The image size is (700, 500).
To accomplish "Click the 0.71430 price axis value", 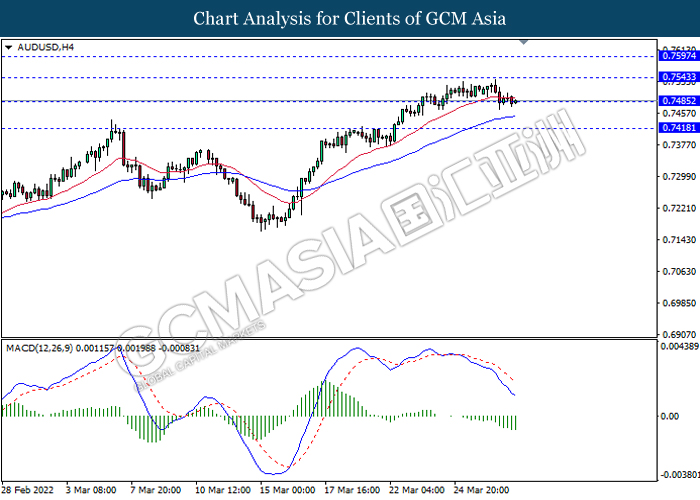I will (x=679, y=240).
